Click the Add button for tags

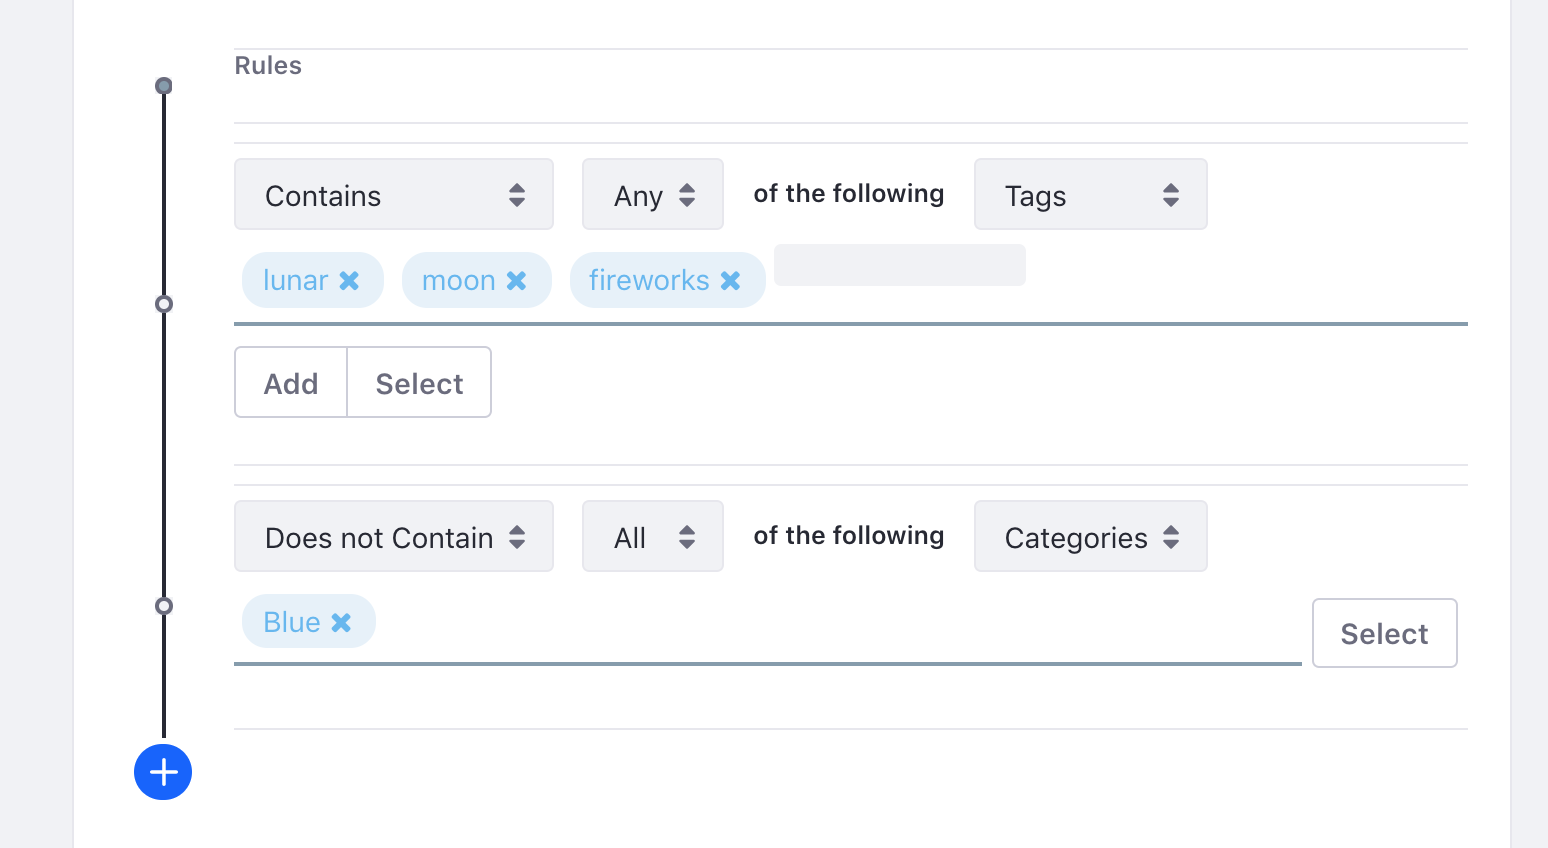pos(291,382)
